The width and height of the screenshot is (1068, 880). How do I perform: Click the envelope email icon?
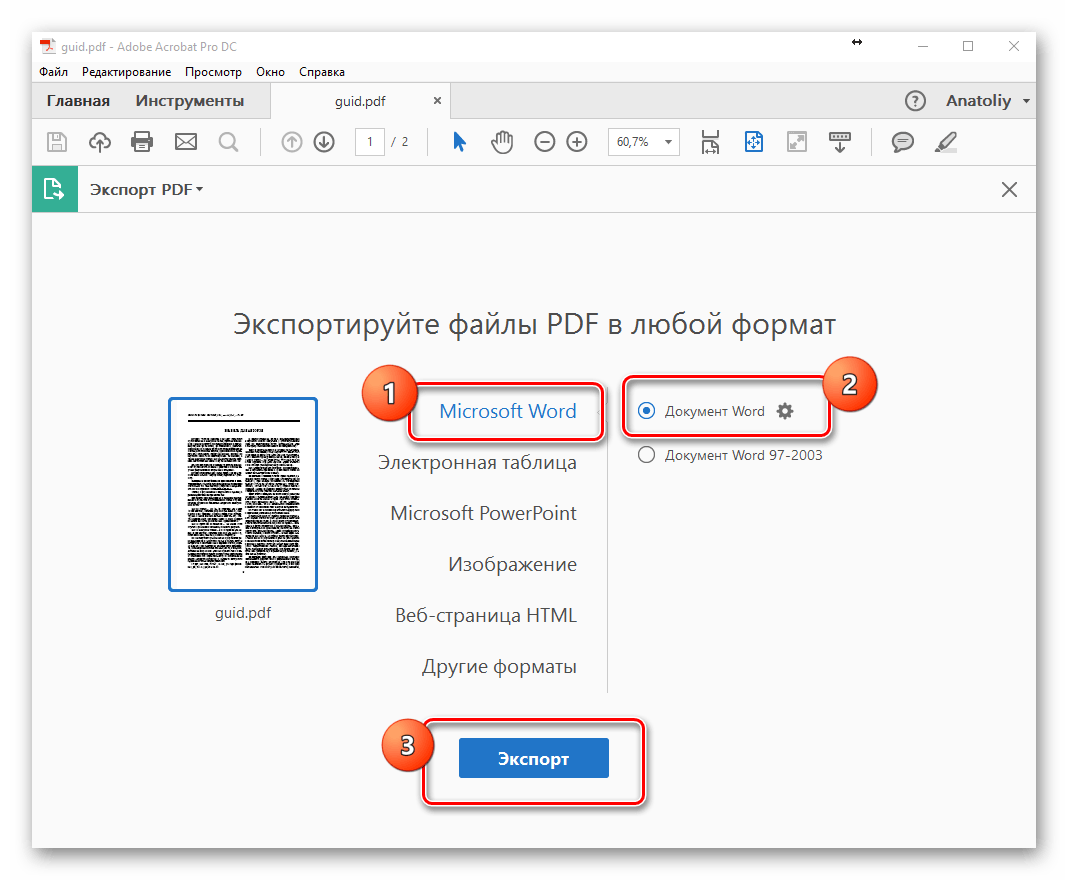186,142
